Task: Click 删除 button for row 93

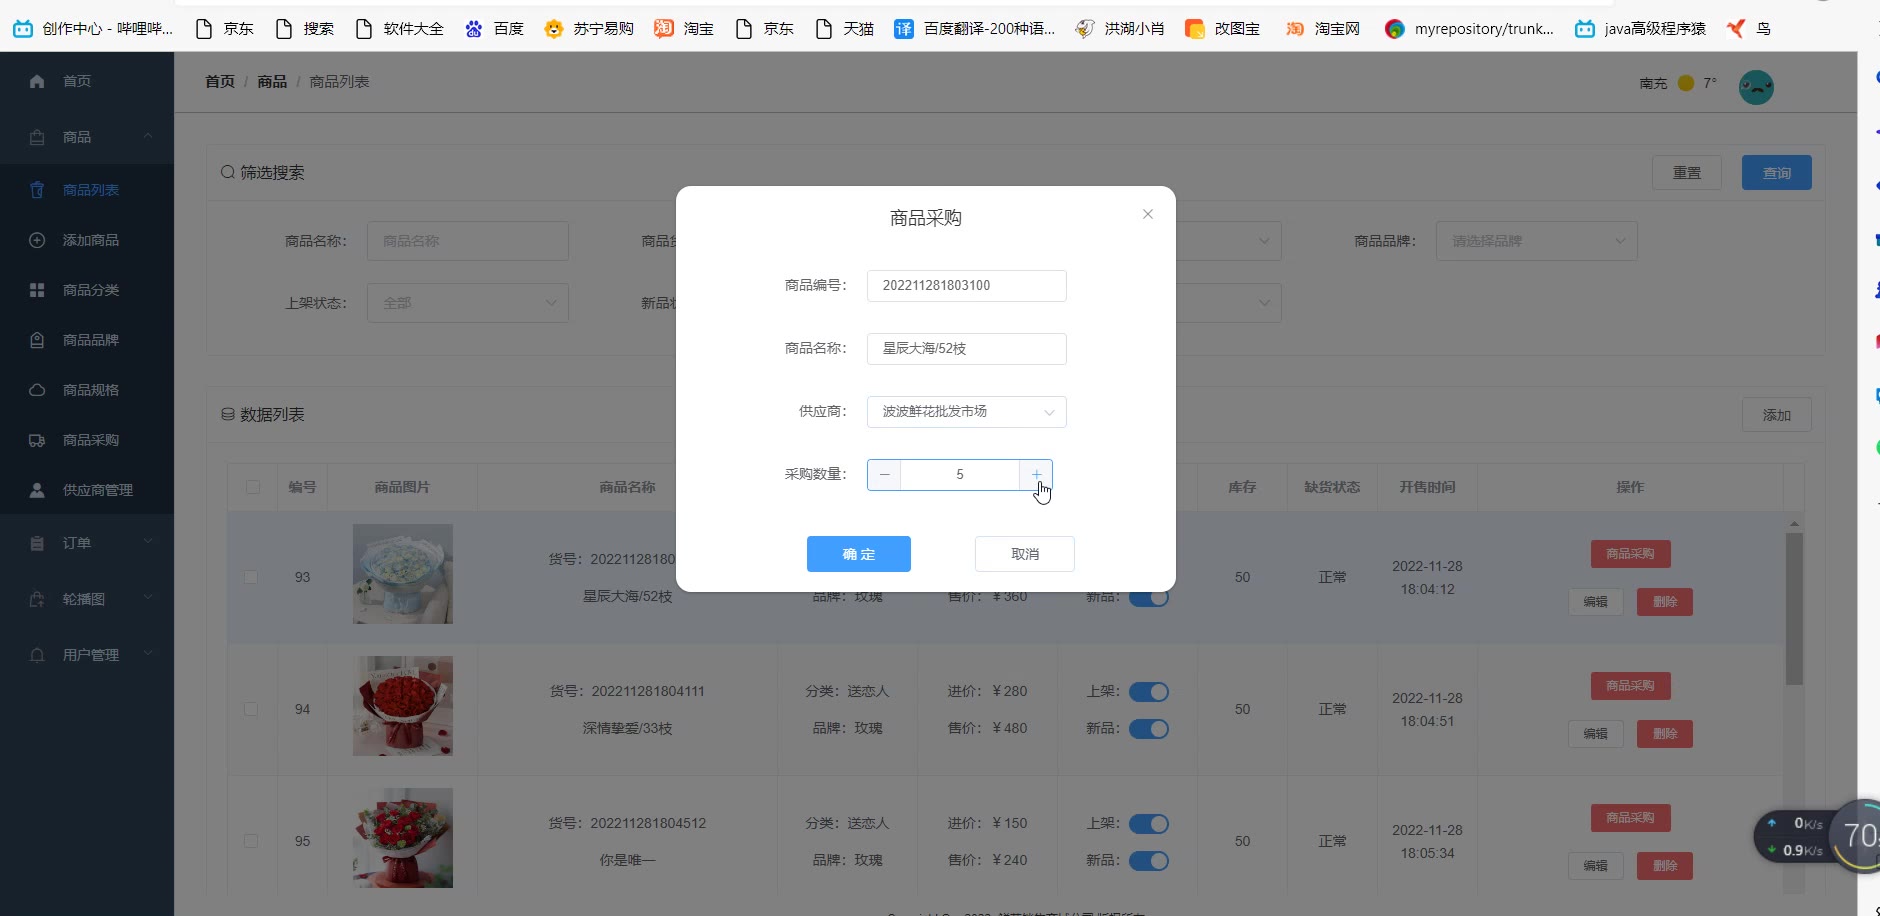Action: pyautogui.click(x=1665, y=602)
